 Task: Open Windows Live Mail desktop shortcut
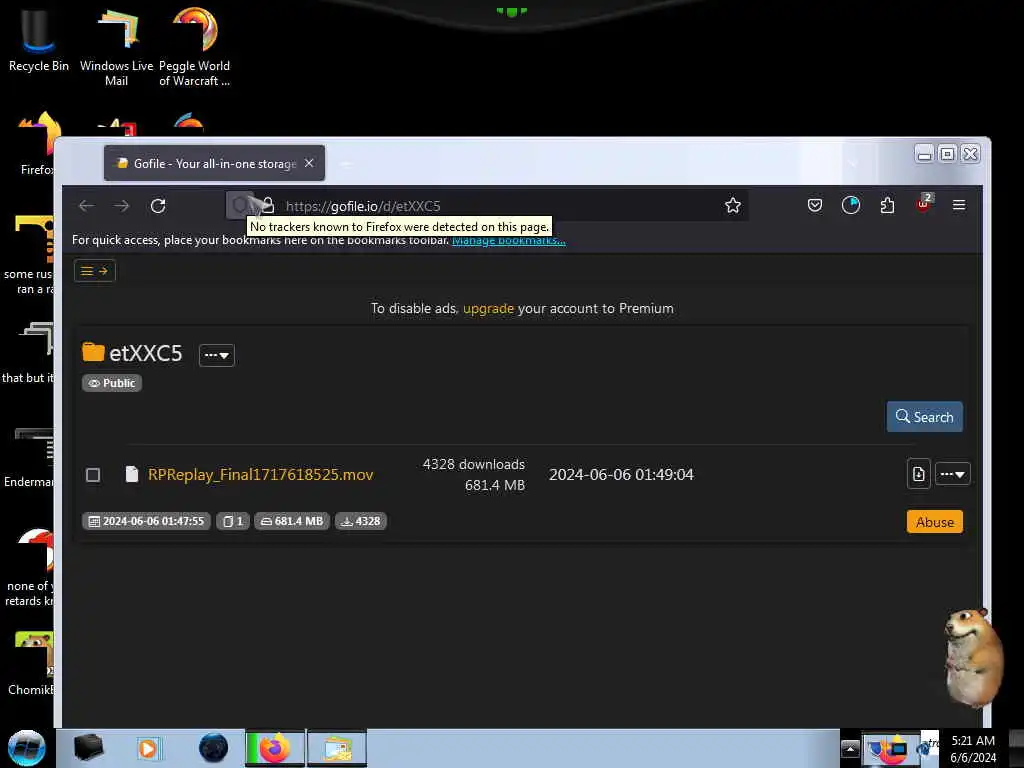click(116, 47)
